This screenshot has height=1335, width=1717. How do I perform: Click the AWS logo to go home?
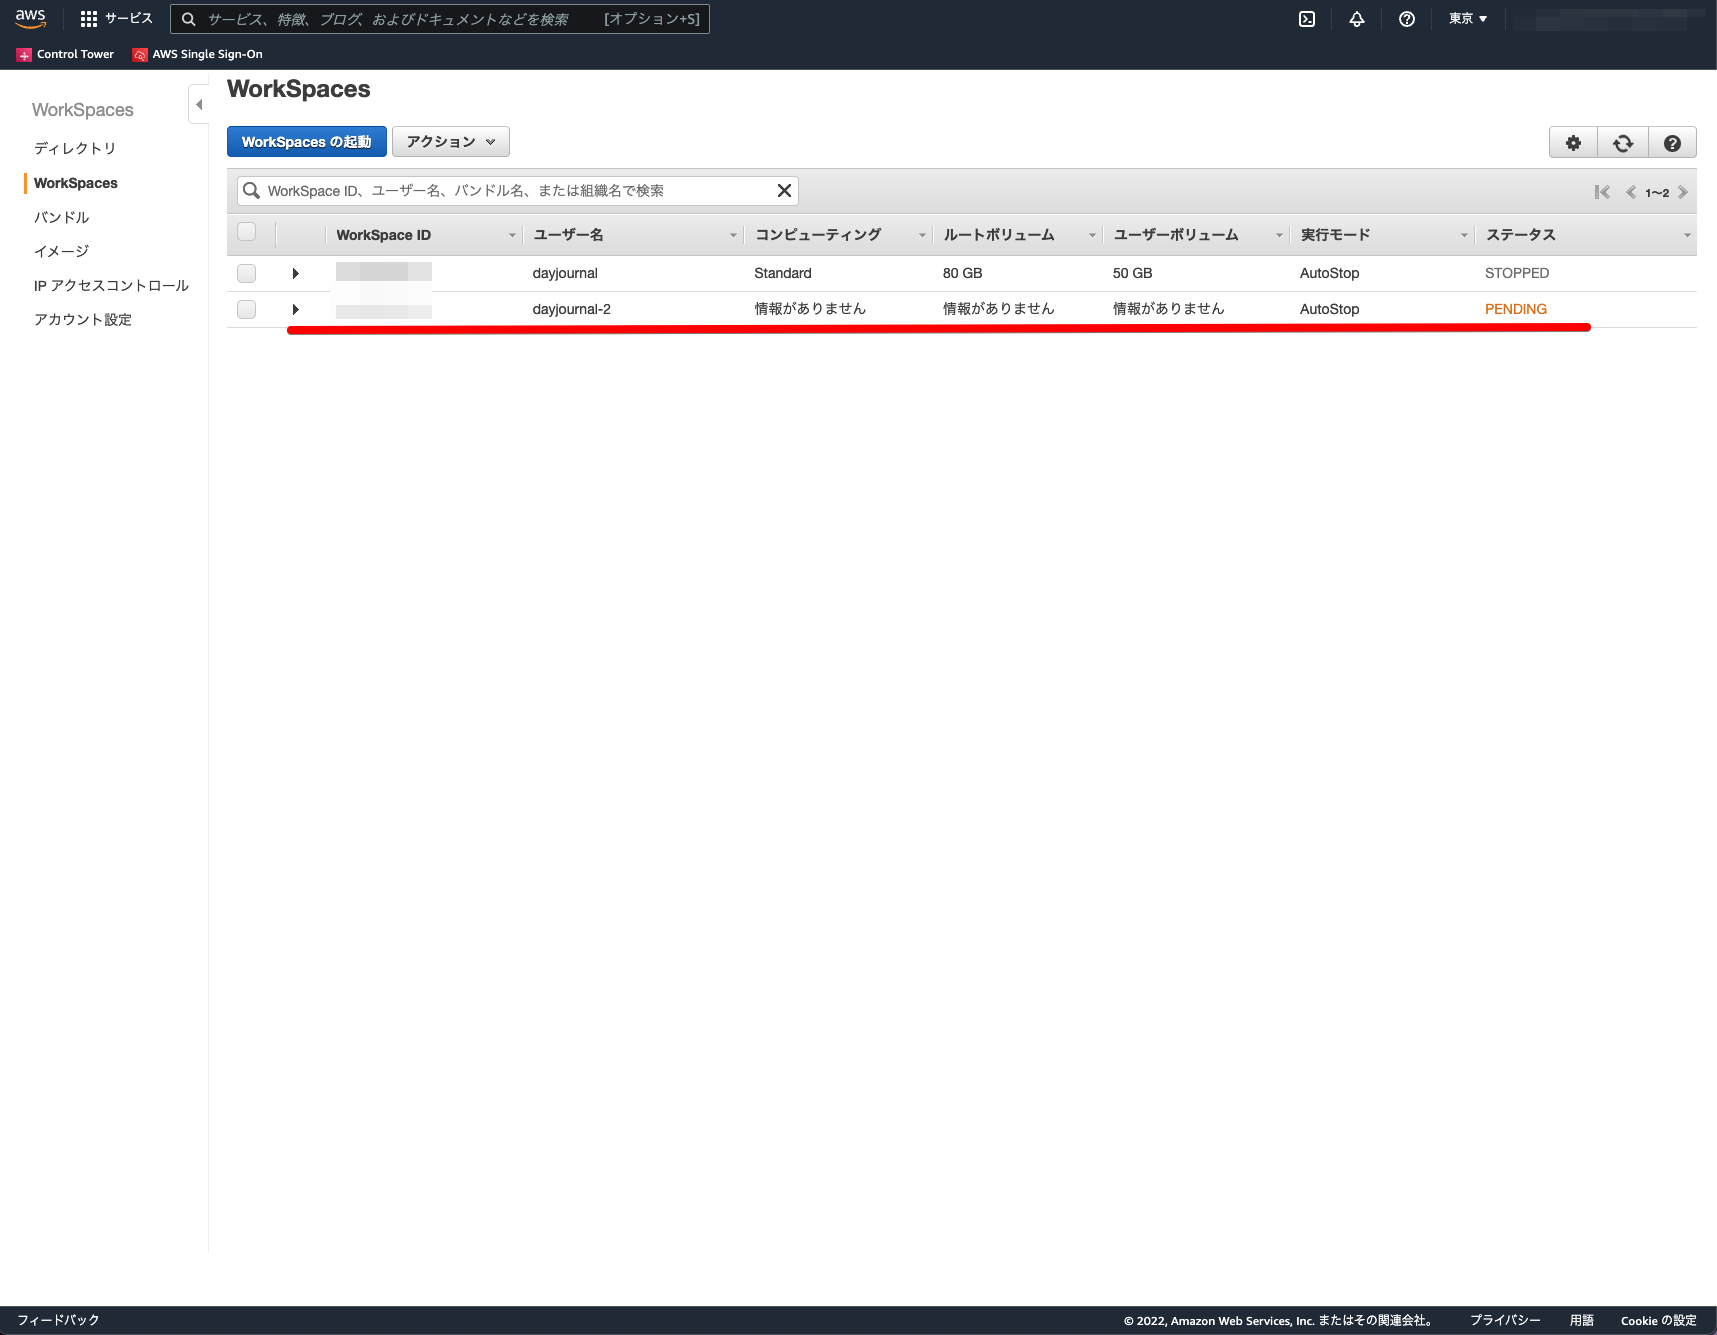pos(30,18)
